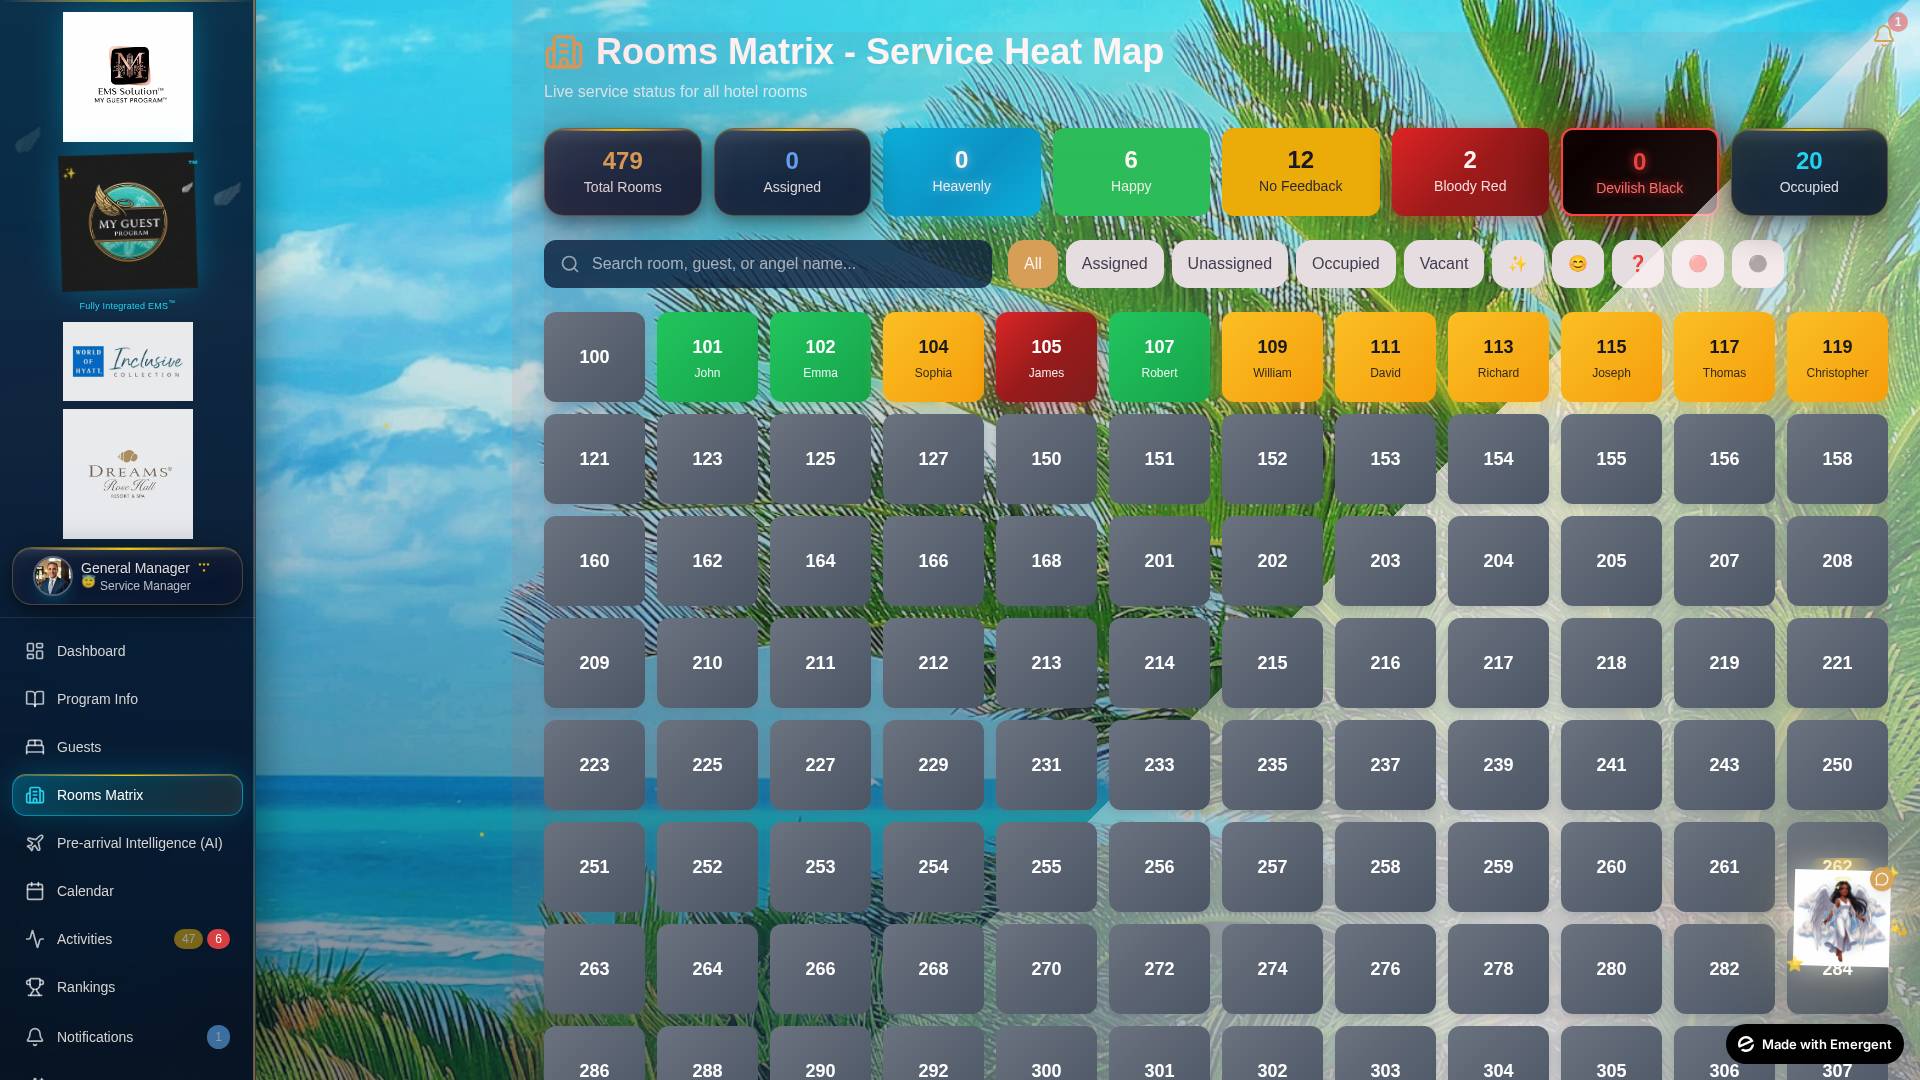Click the No Feedback 12 card

coord(1300,172)
